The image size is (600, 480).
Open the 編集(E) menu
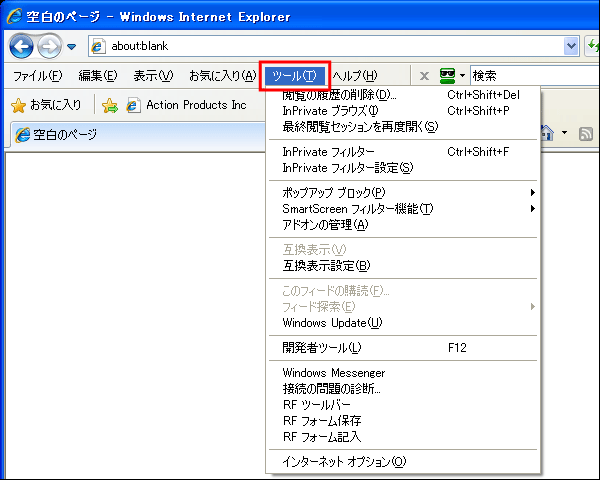(x=98, y=76)
